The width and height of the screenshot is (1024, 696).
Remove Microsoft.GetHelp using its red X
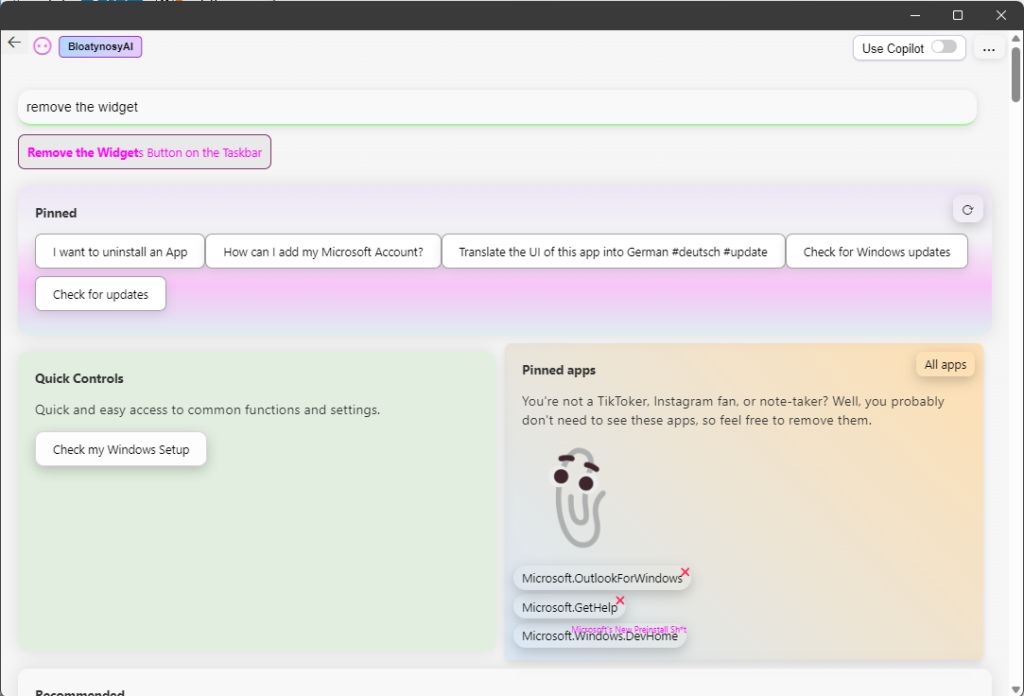[x=620, y=601]
